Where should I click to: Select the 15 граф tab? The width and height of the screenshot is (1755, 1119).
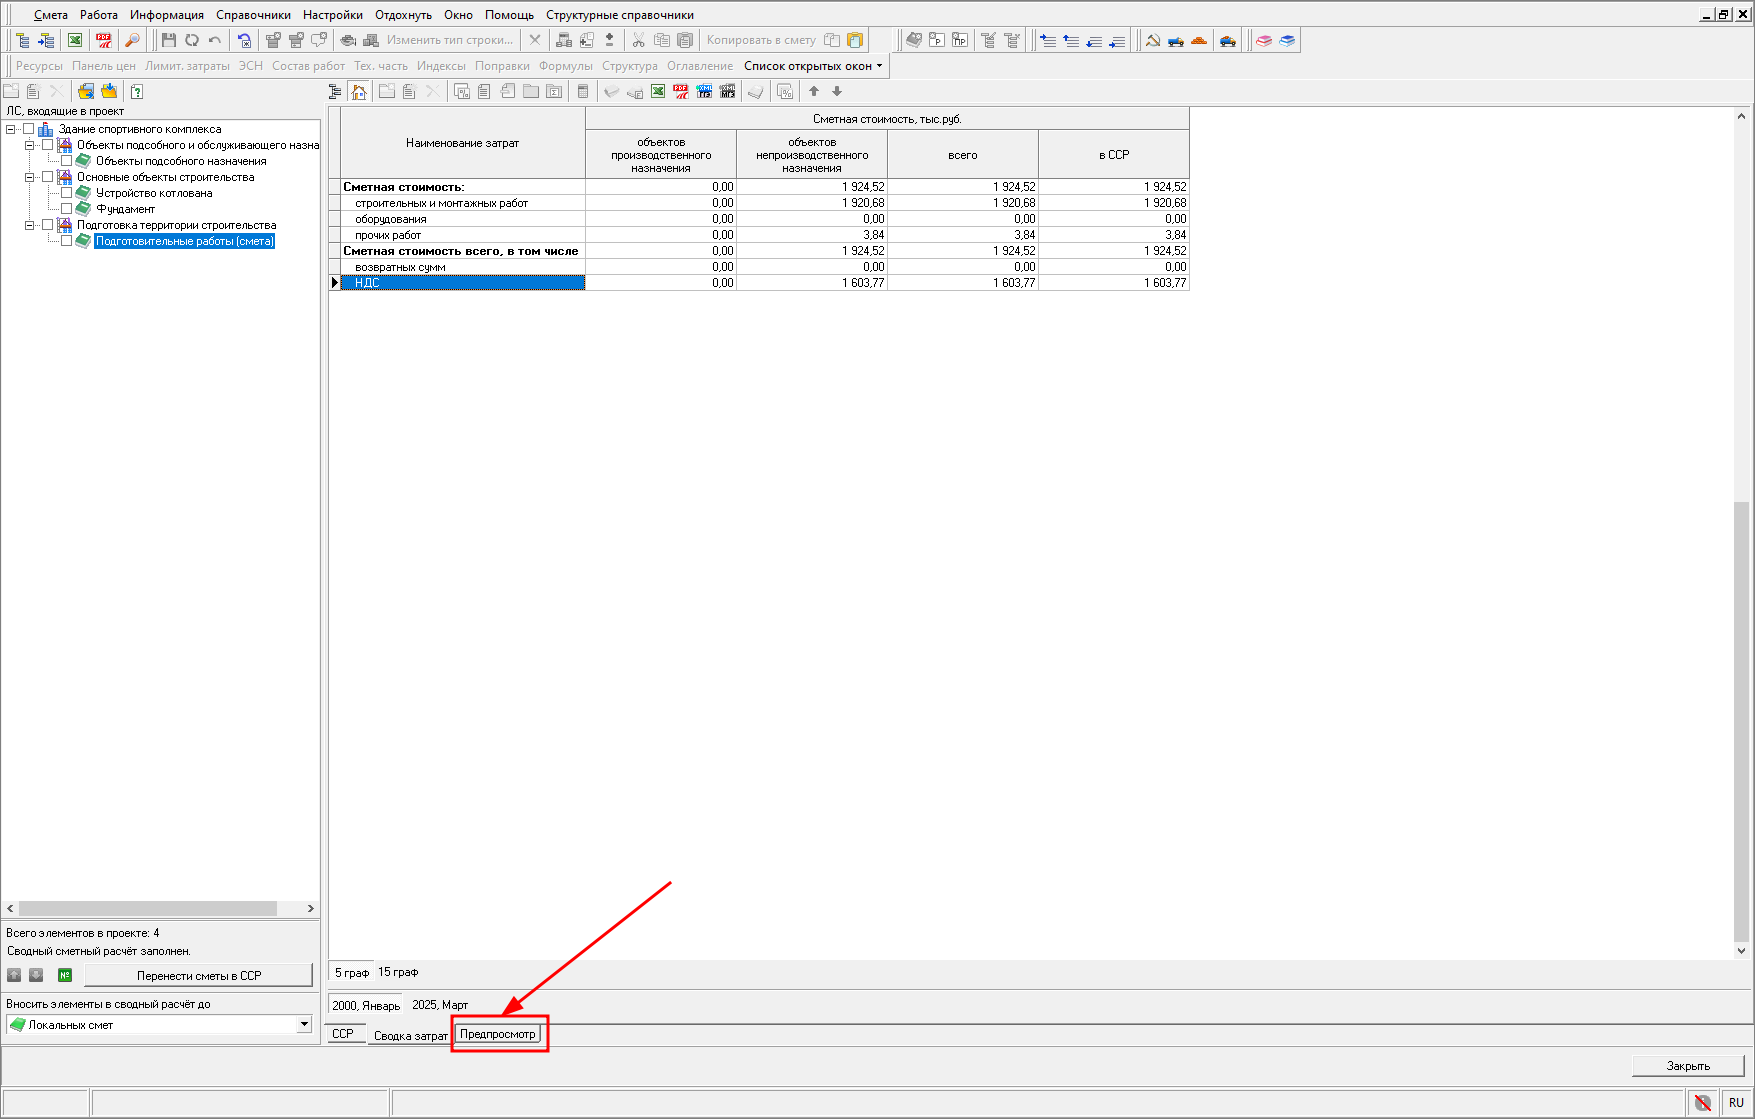click(x=398, y=972)
